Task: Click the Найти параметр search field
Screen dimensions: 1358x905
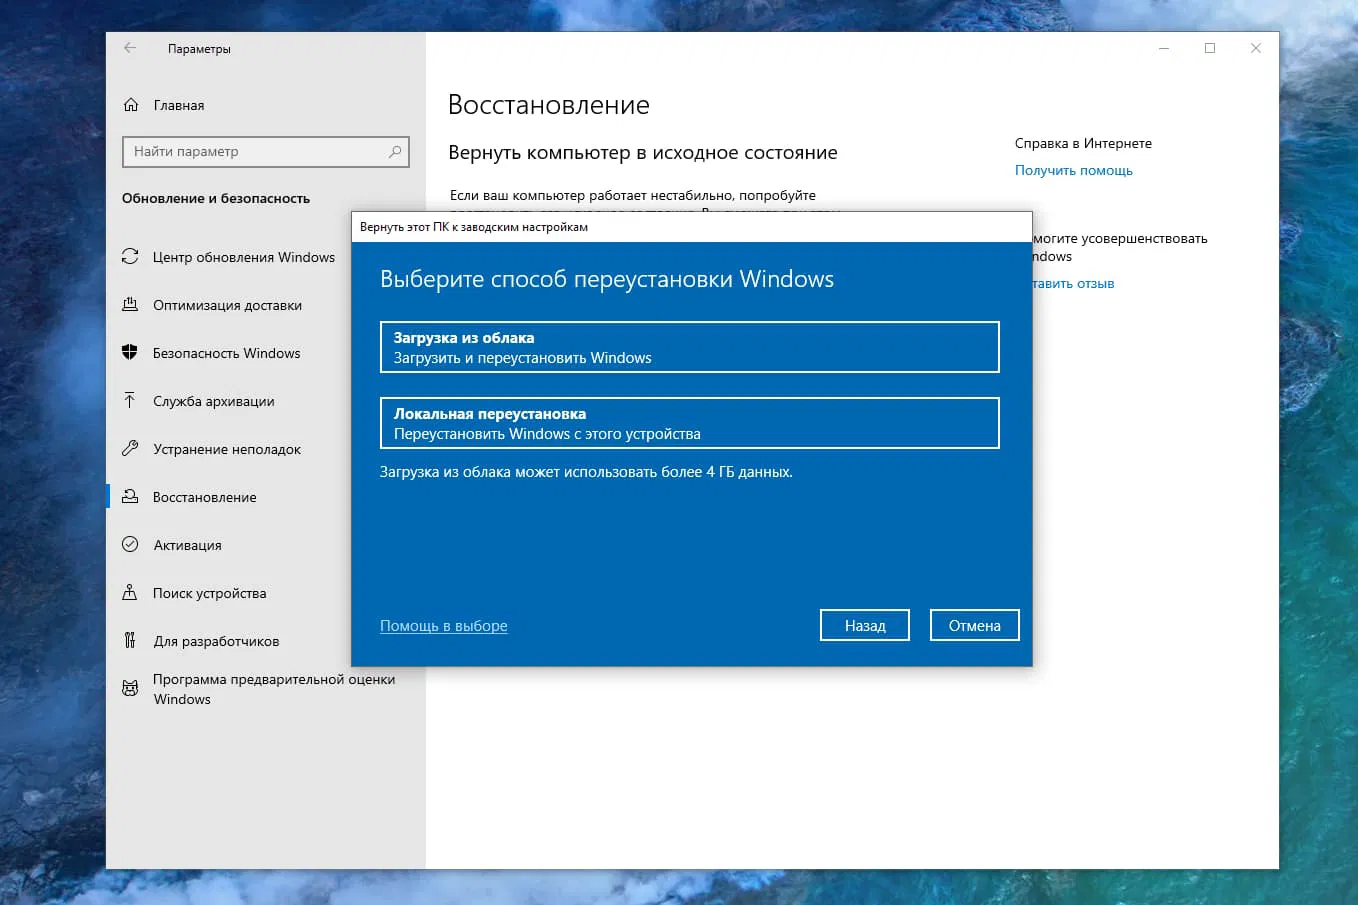Action: (x=265, y=152)
